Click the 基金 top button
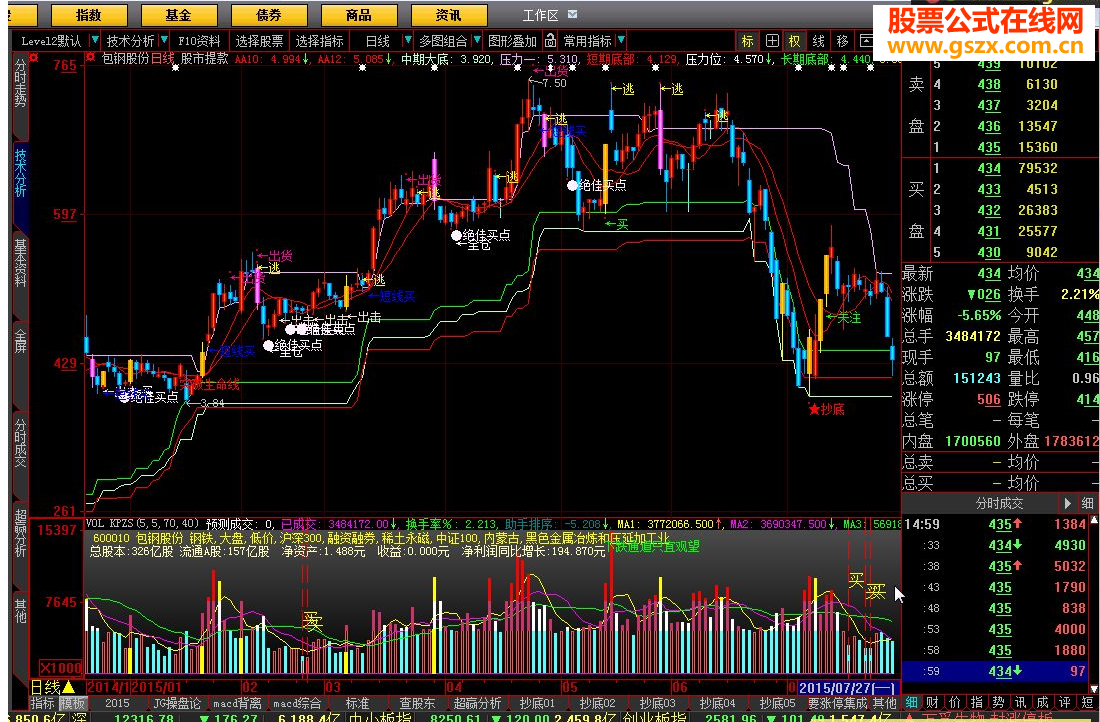 (x=179, y=15)
